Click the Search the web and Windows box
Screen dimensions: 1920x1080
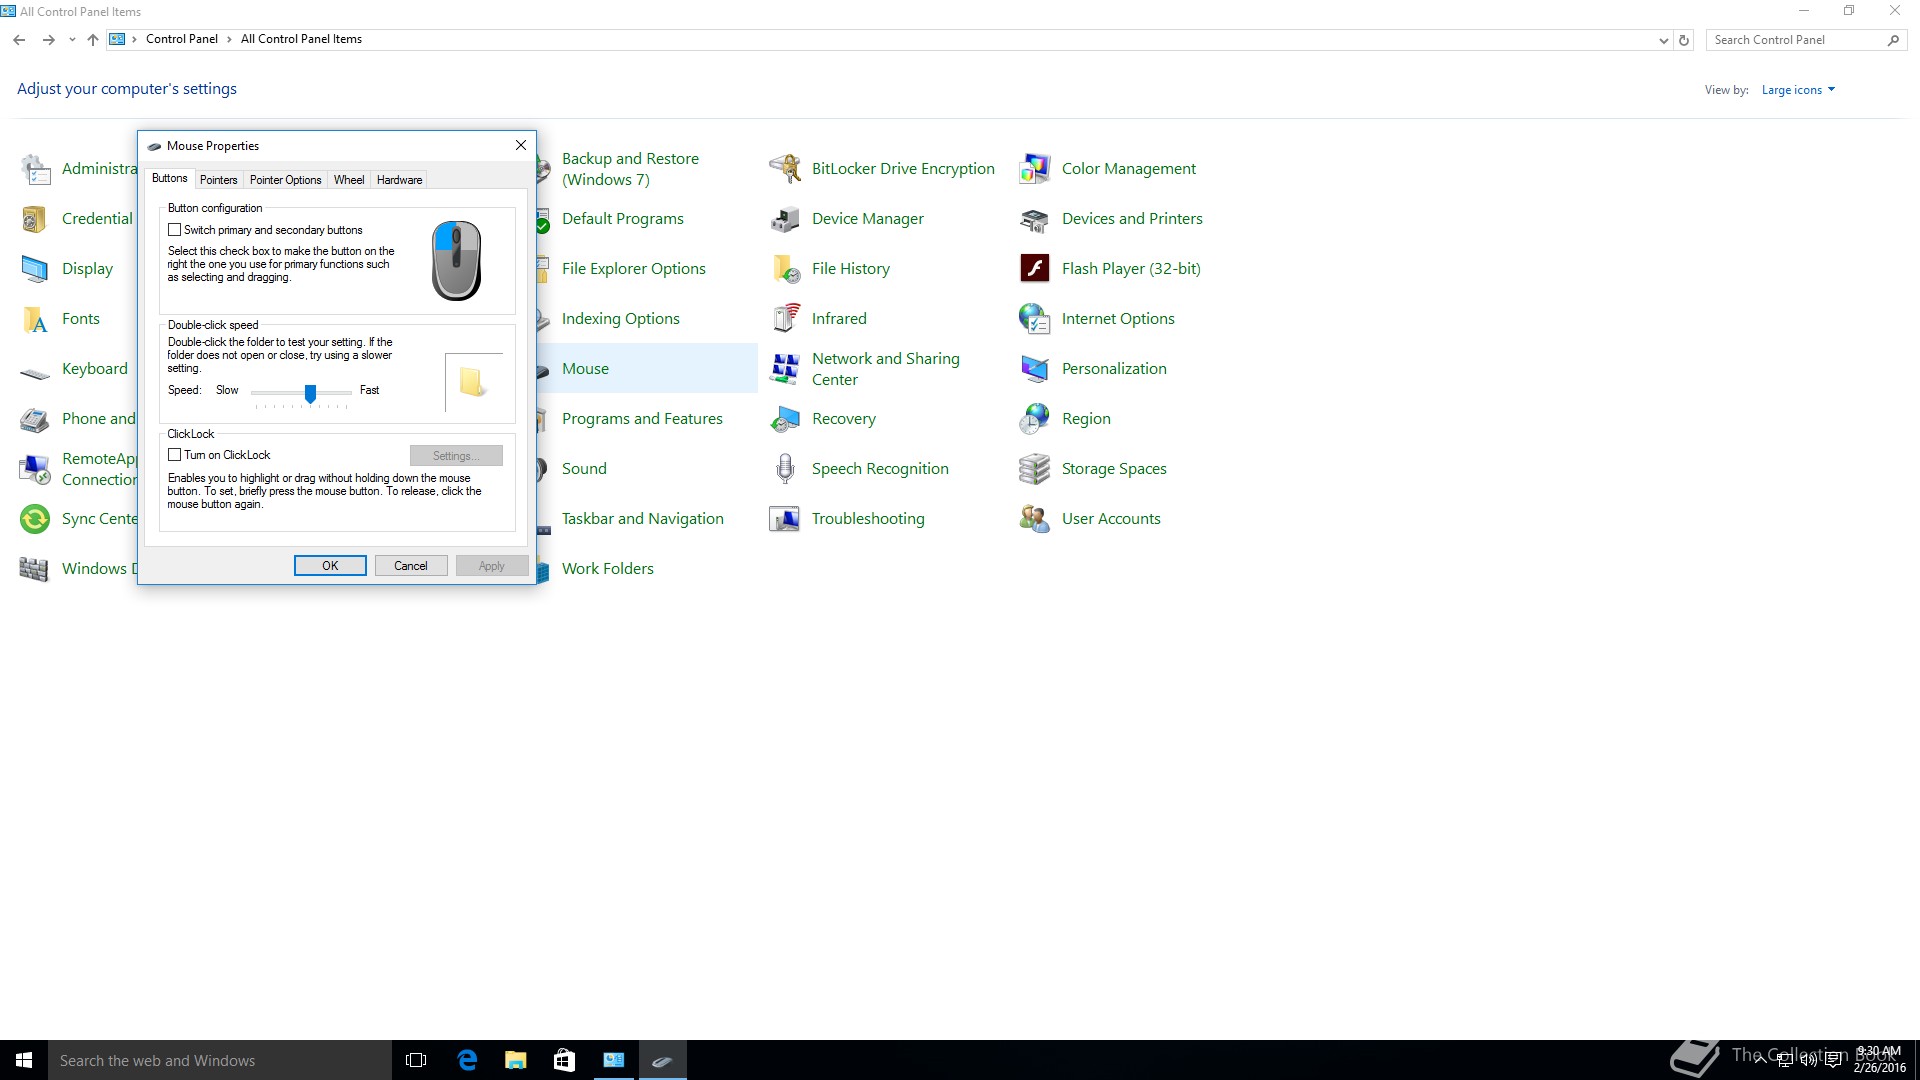click(220, 1060)
